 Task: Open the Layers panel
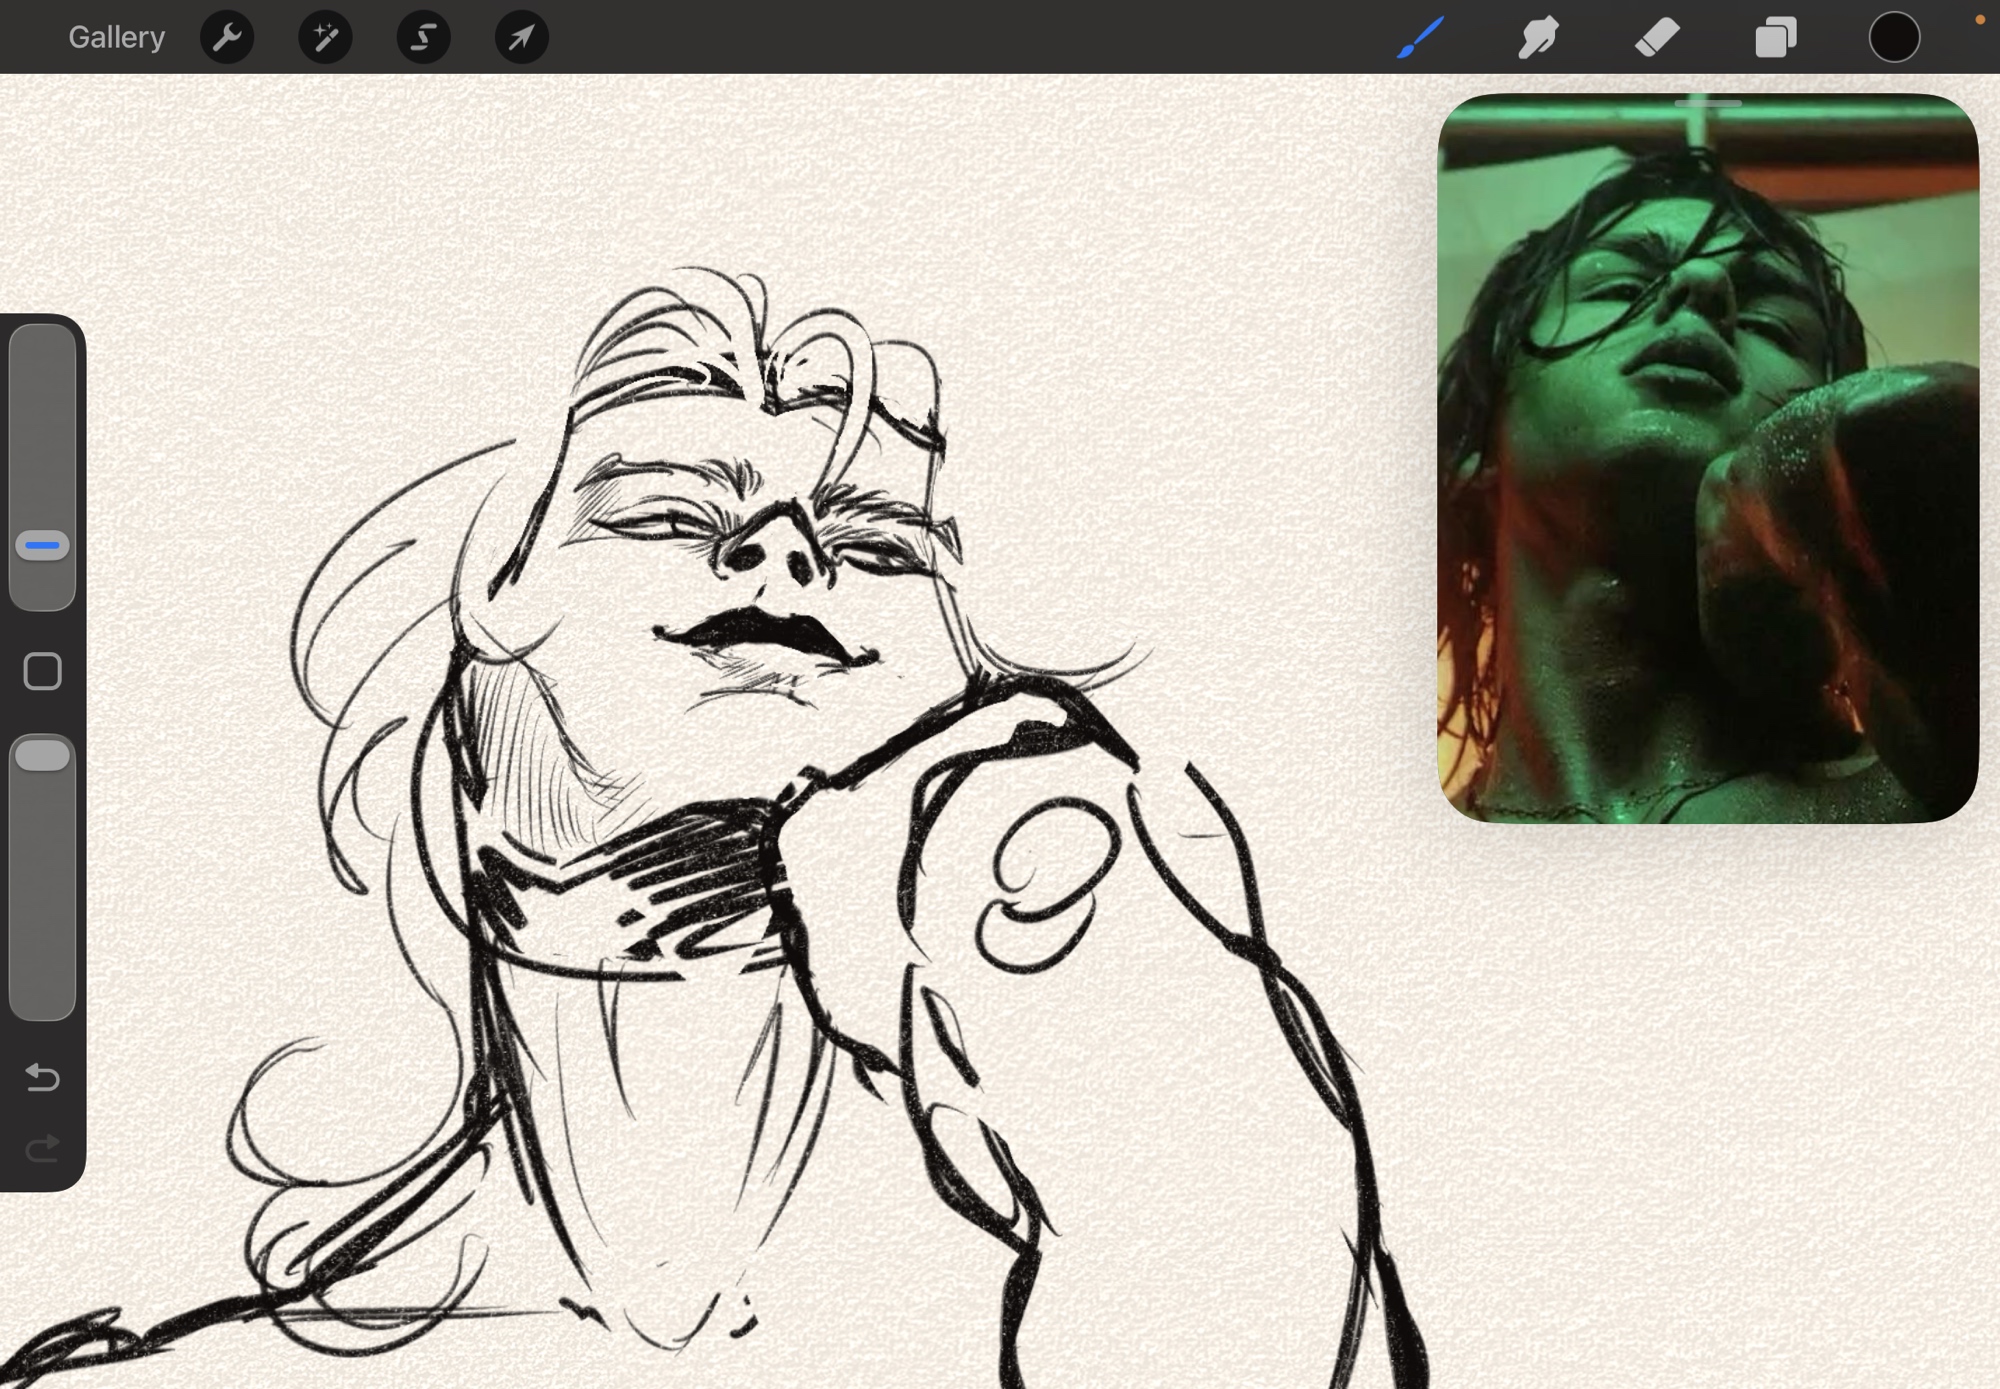point(1775,38)
